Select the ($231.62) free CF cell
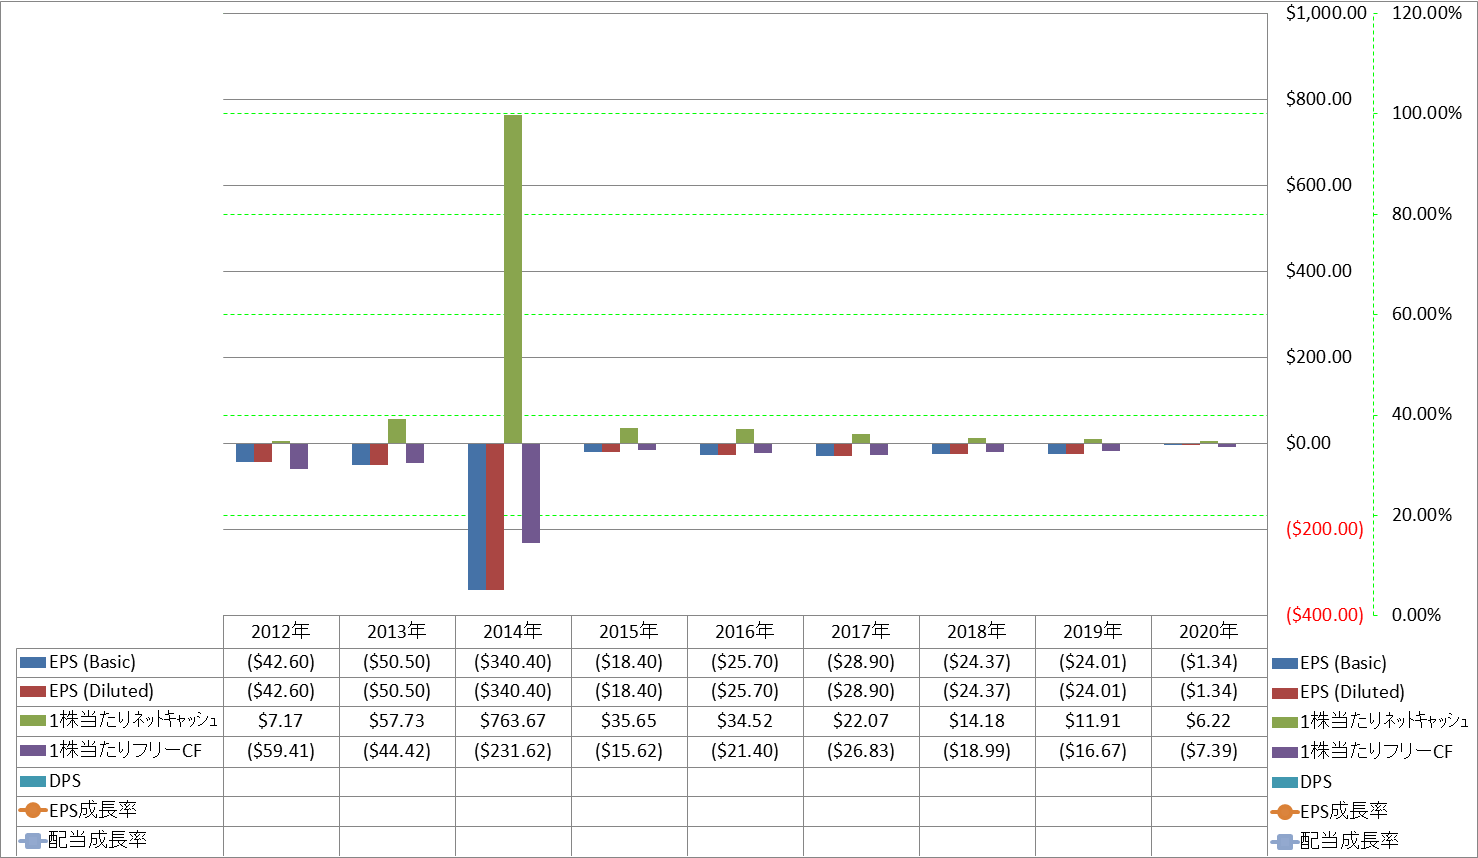This screenshot has width=1478, height=858. (513, 751)
